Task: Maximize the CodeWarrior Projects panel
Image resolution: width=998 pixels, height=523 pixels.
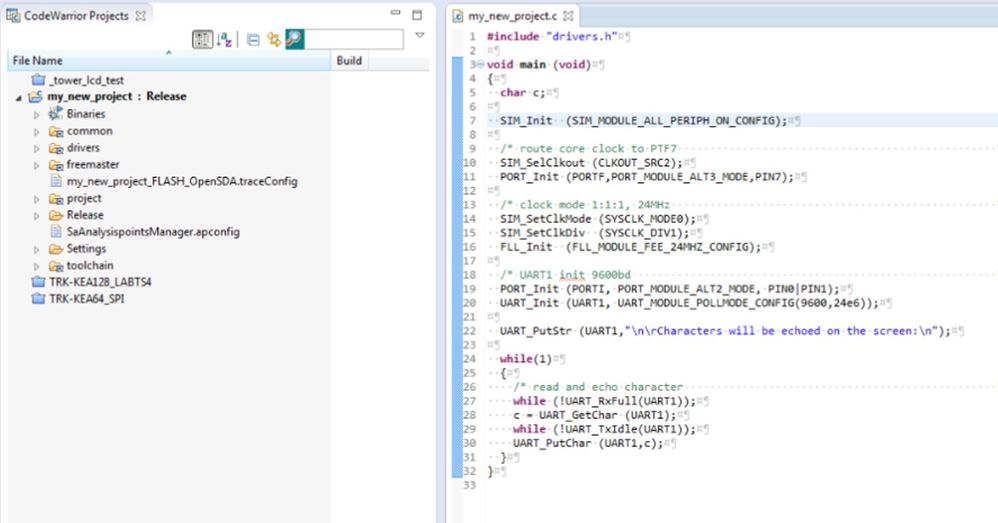Action: 417,15
